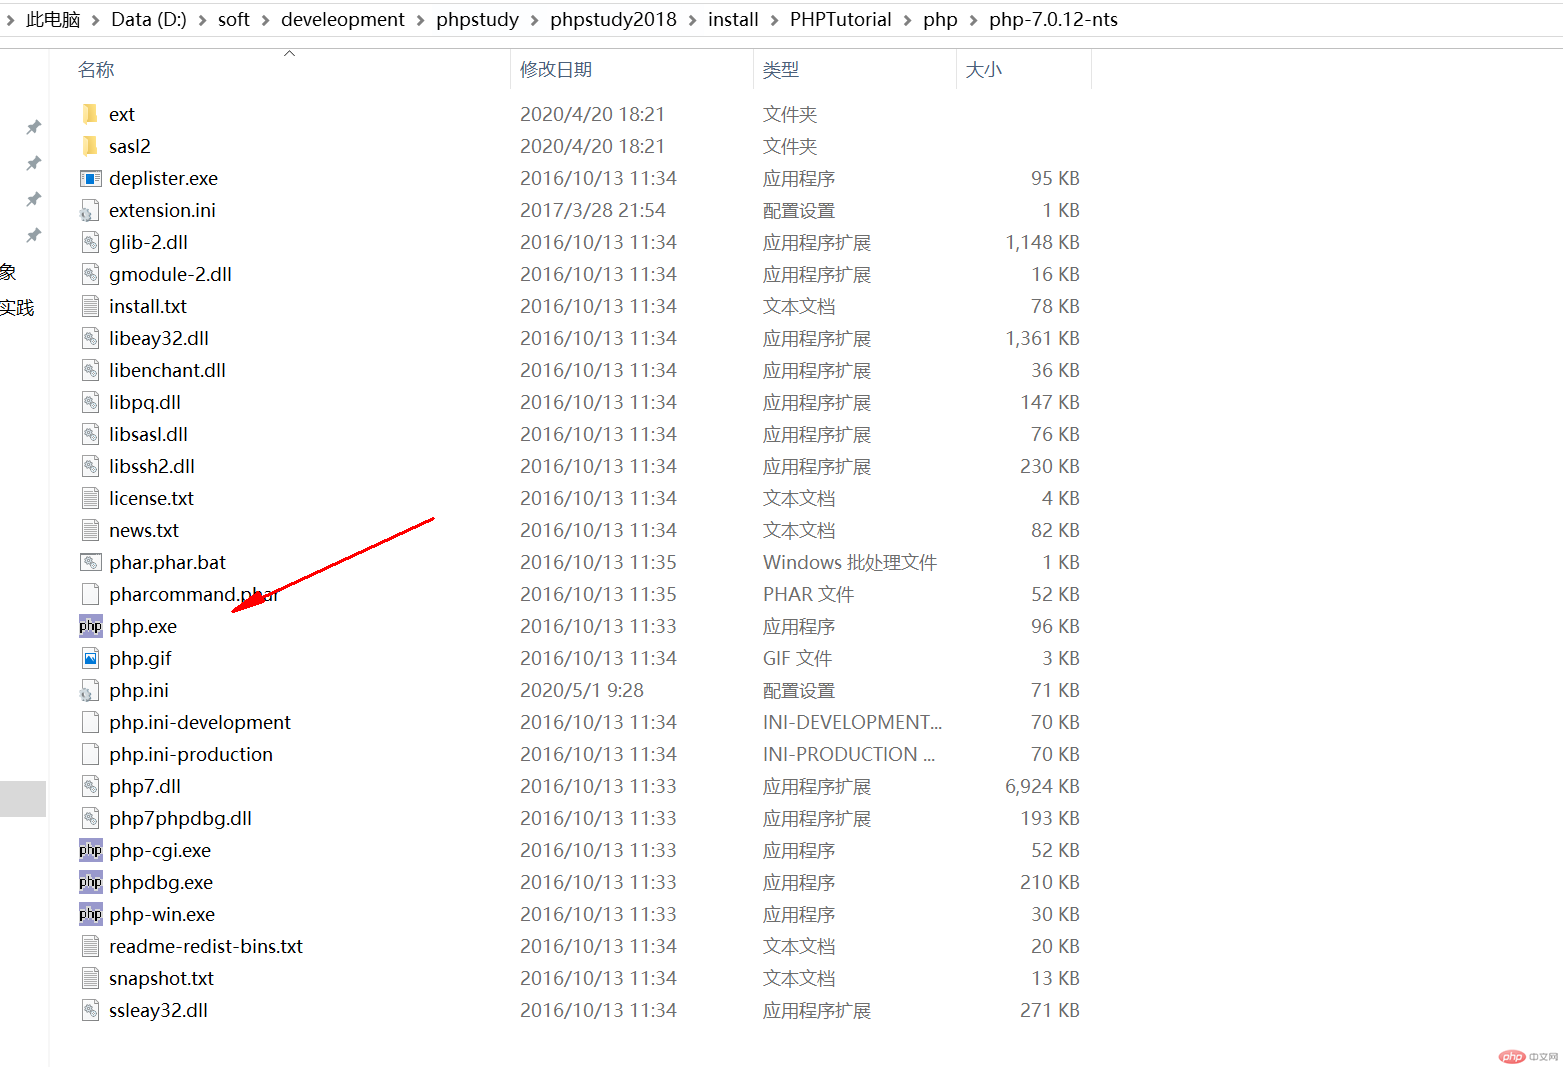The height and width of the screenshot is (1067, 1563).
Task: Click the ext folder icon
Action: tap(90, 114)
